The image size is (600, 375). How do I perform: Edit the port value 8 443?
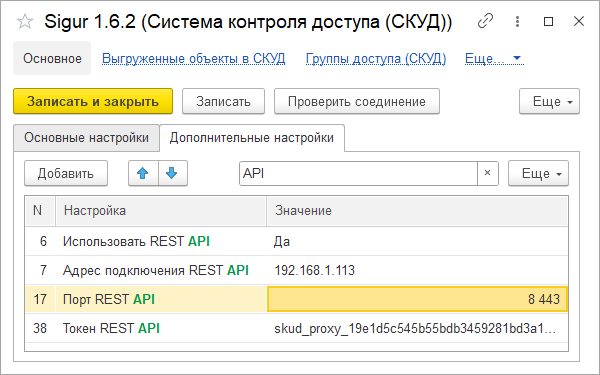417,299
